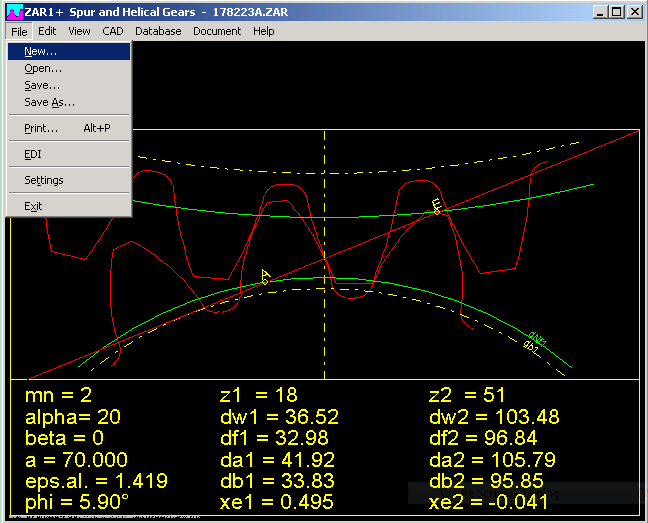The width and height of the screenshot is (648, 523).
Task: Close the ZAR1+ window
Action: pyautogui.click(x=634, y=12)
